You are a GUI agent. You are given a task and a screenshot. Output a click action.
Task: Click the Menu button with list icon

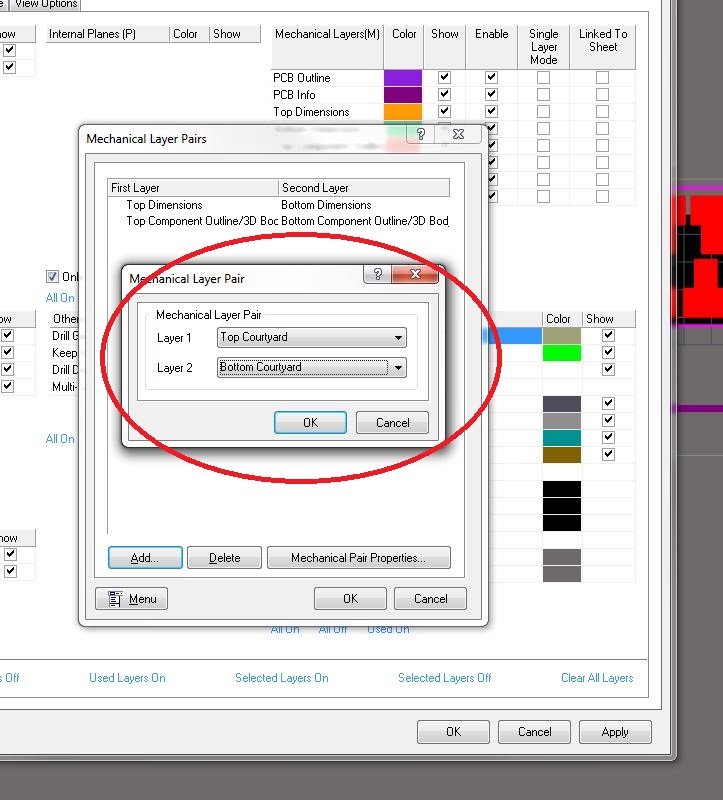132,599
